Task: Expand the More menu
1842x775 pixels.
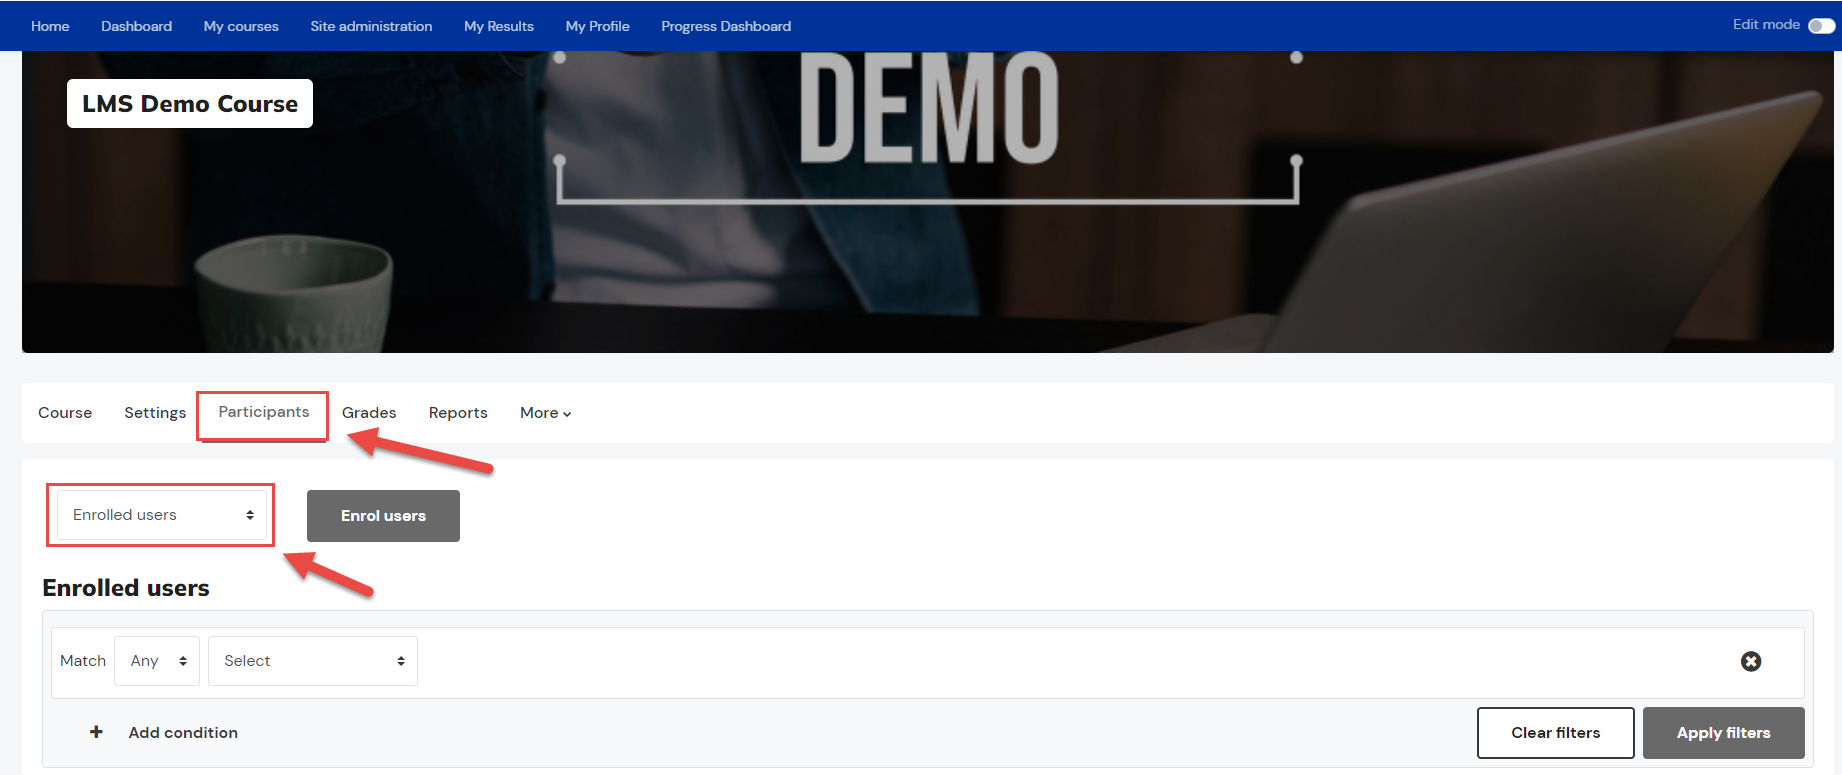Action: tap(545, 413)
